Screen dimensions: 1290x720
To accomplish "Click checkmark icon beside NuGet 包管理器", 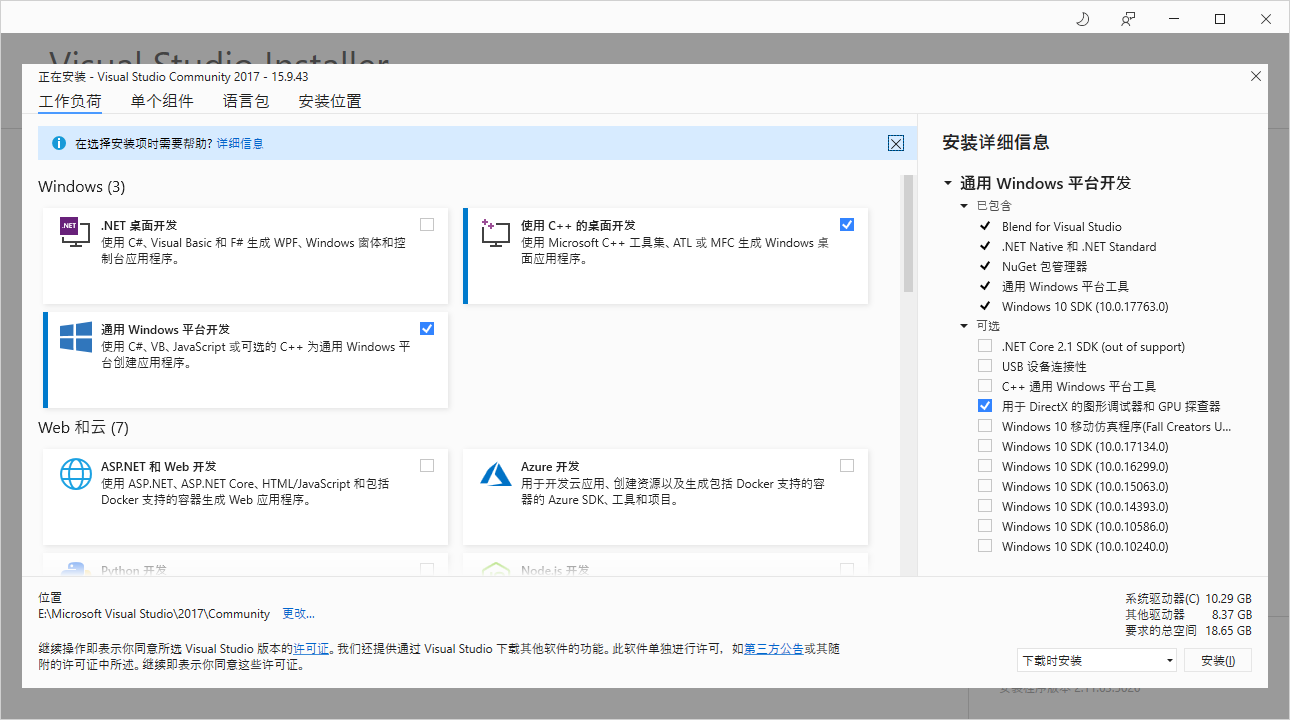I will (x=985, y=266).
